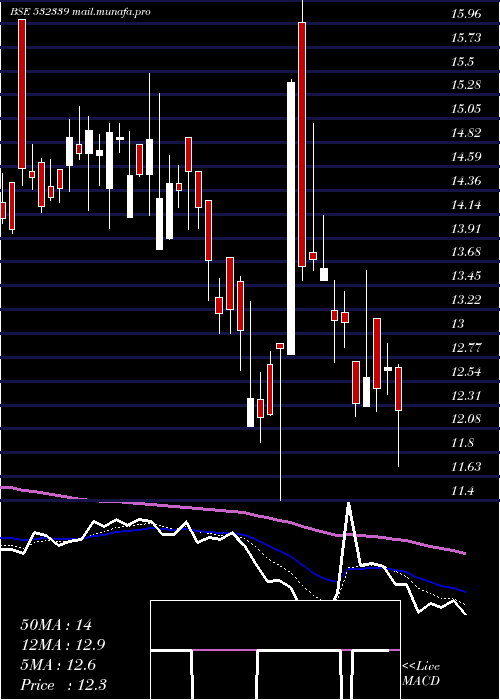The height and width of the screenshot is (700, 500).
Task: Click the 14.36 price axis label
Action: pyautogui.click(x=466, y=181)
